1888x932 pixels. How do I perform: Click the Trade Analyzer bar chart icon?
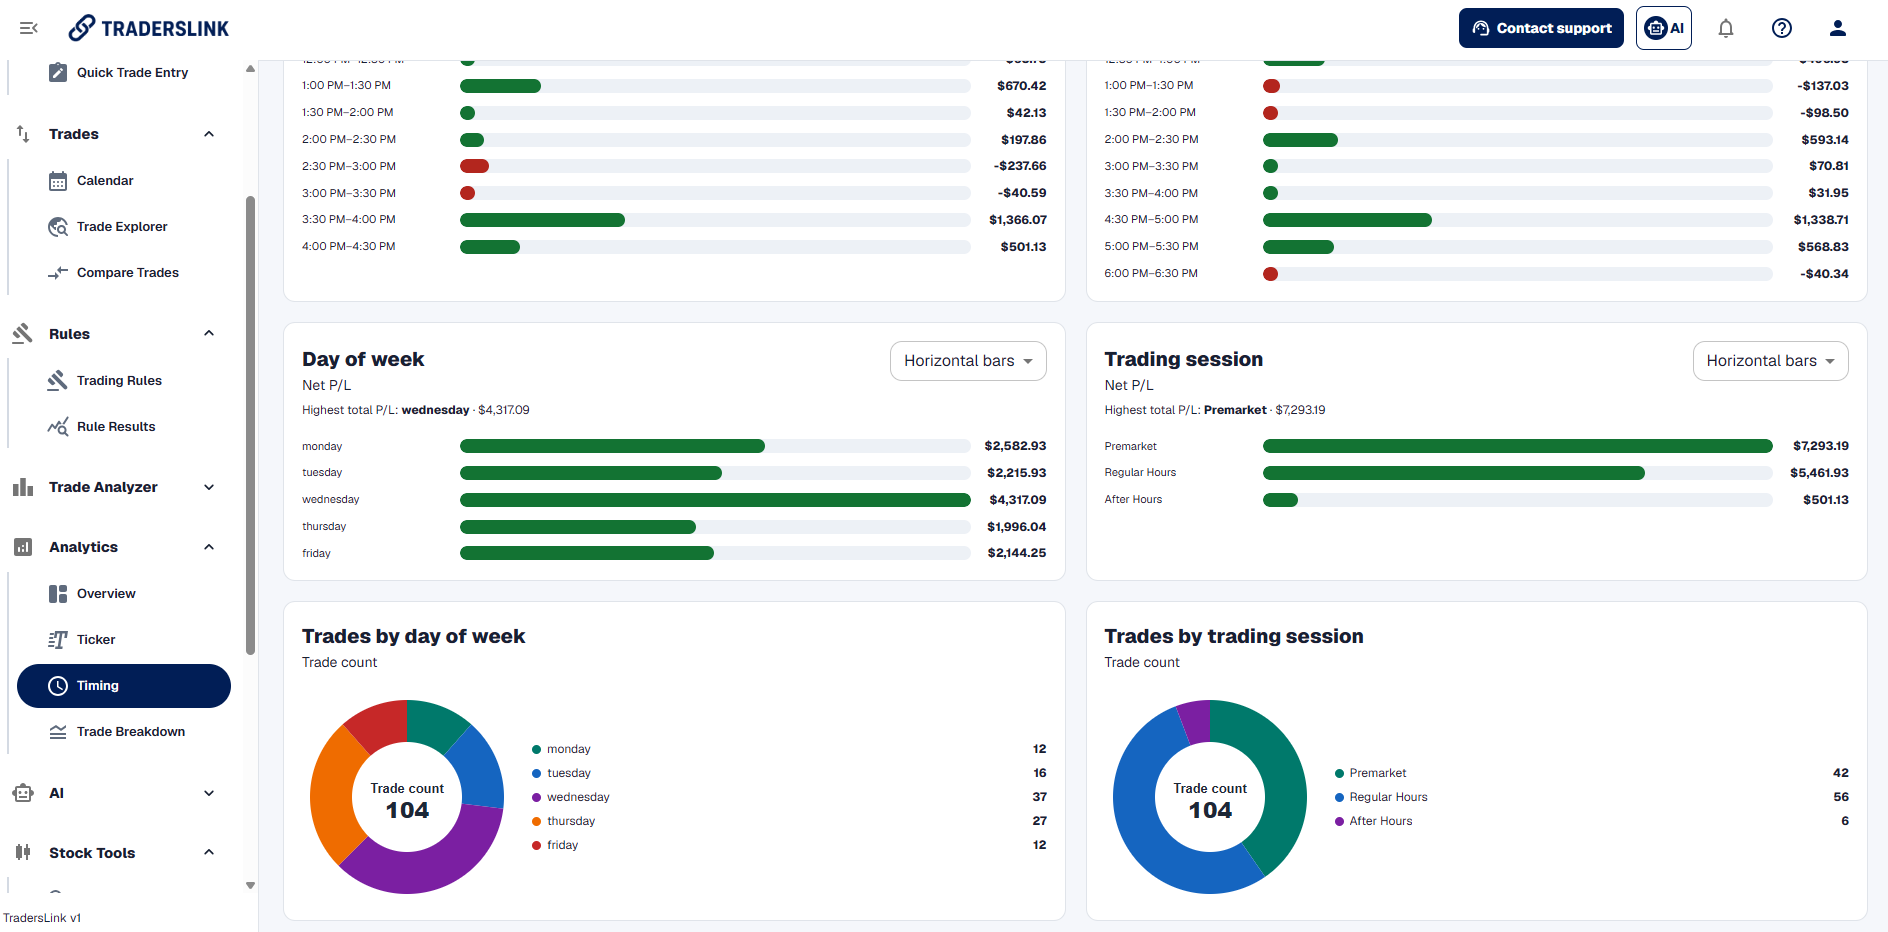click(23, 487)
